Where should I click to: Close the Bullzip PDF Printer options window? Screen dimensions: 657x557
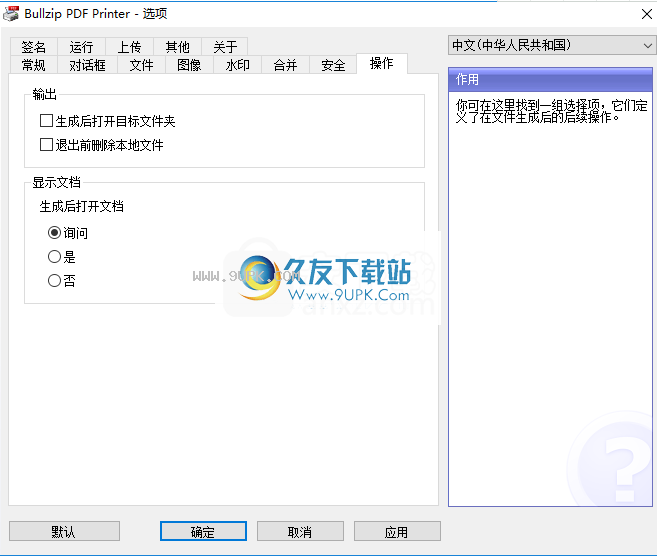647,14
